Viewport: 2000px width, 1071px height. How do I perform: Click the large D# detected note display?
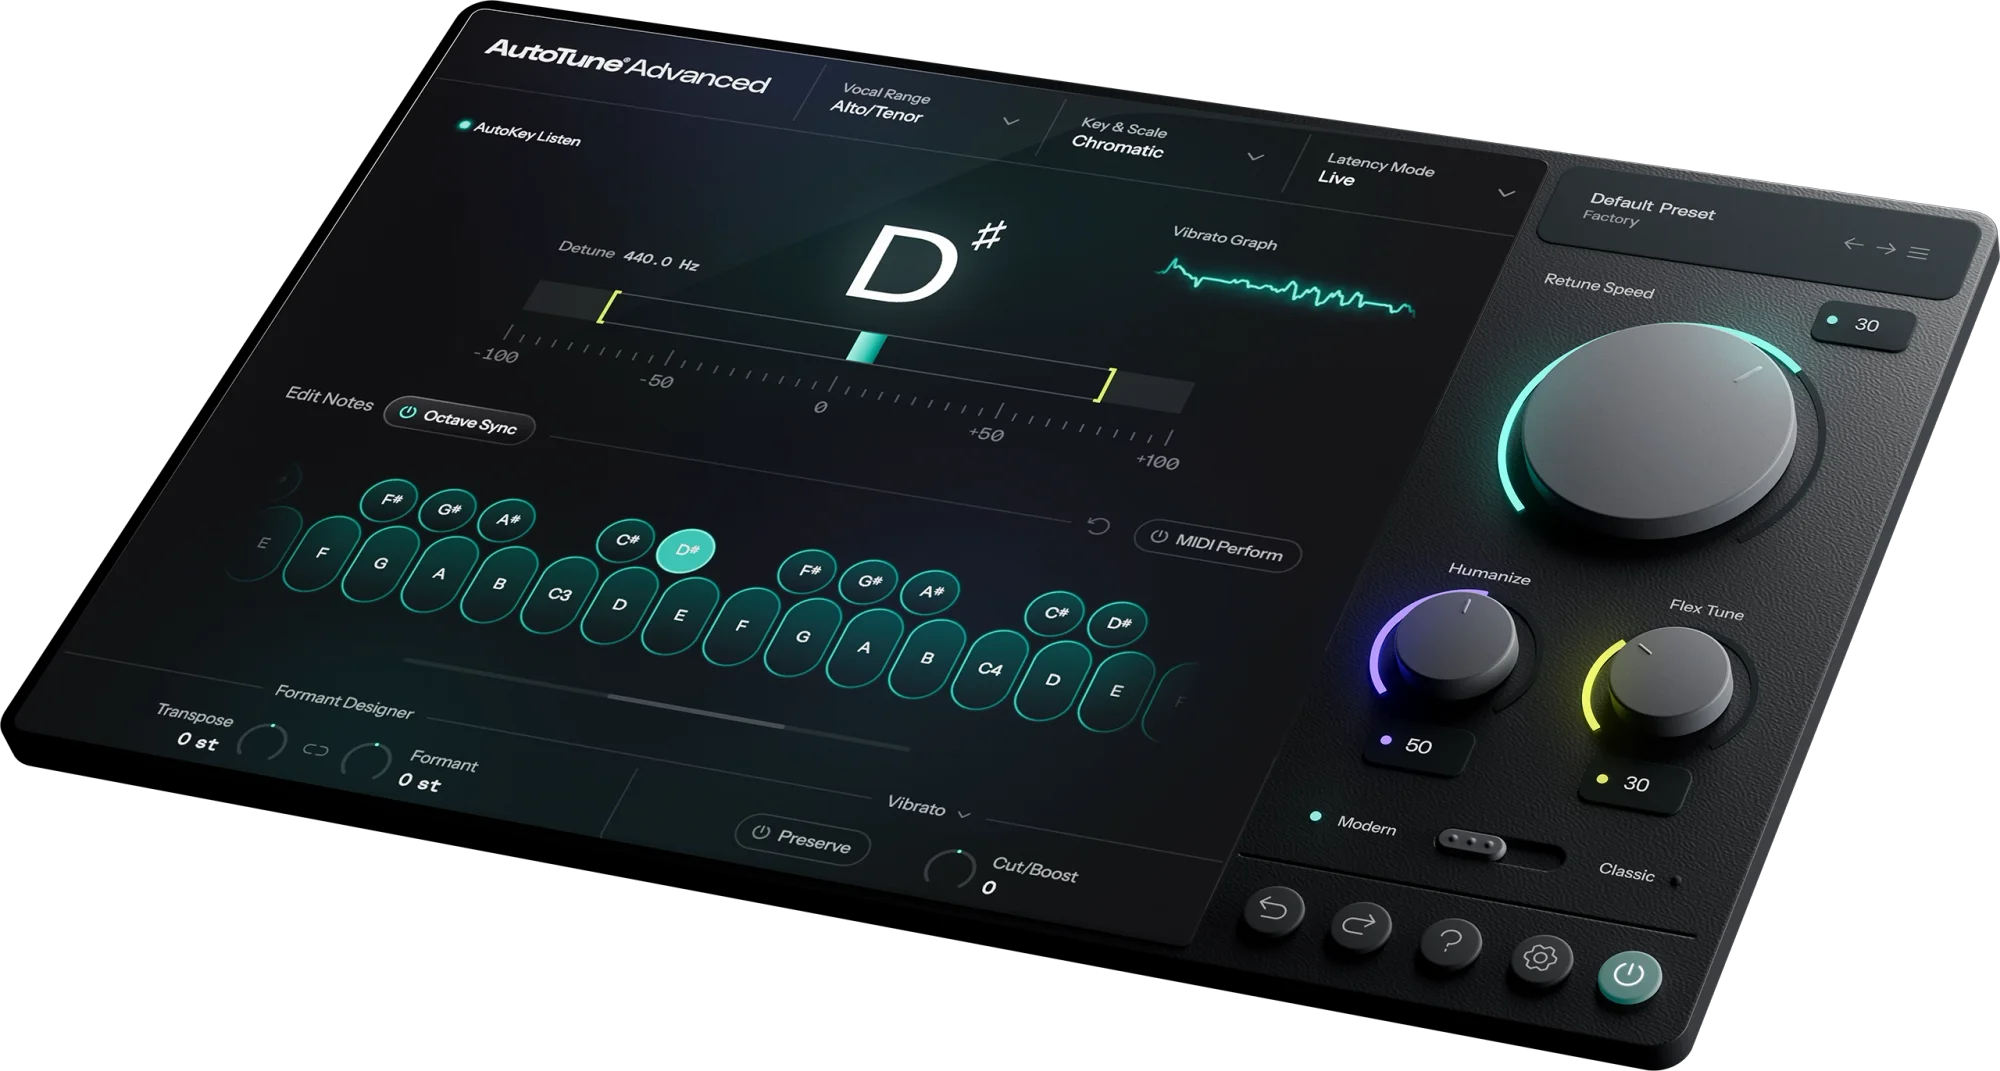(925, 262)
